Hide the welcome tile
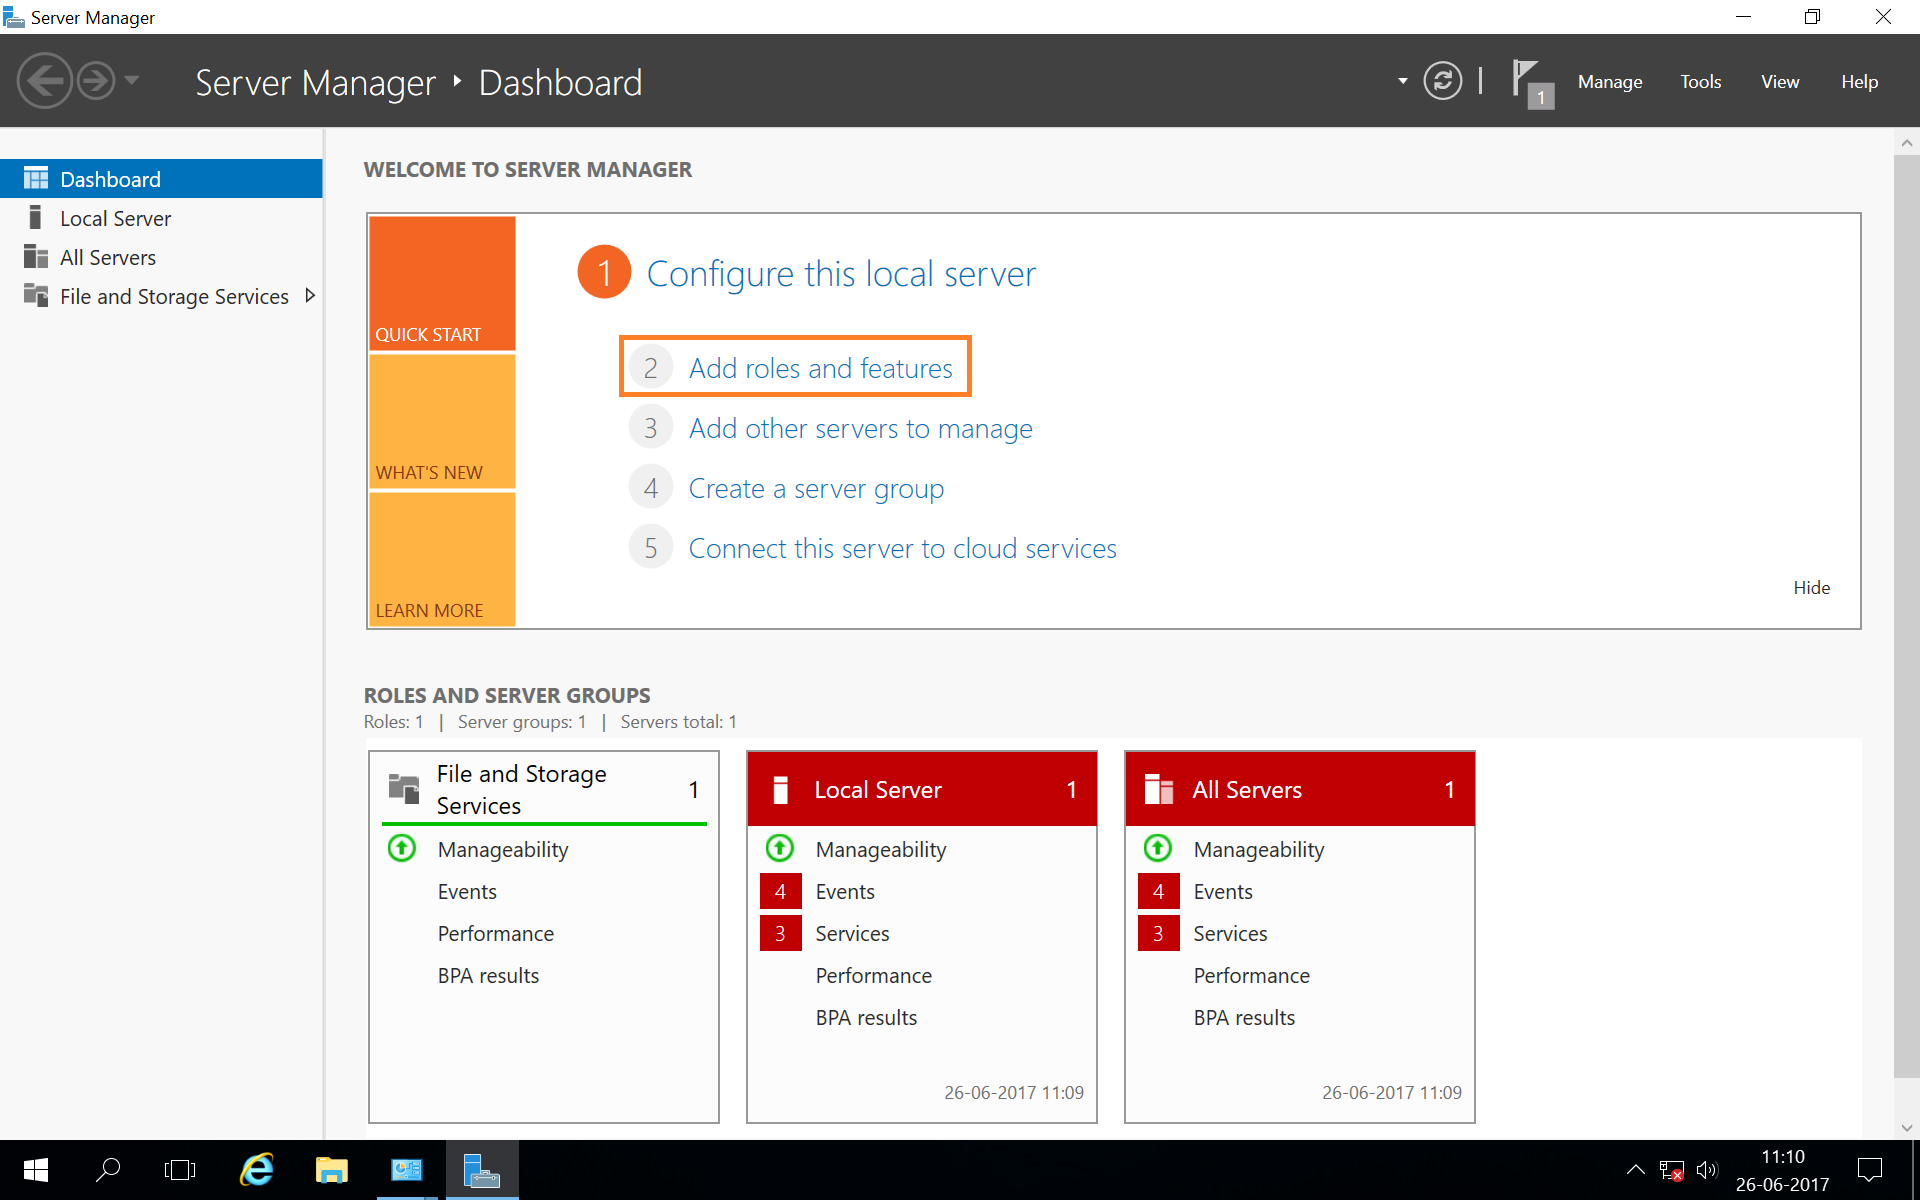Viewport: 1920px width, 1200px height. pyautogui.click(x=1811, y=588)
